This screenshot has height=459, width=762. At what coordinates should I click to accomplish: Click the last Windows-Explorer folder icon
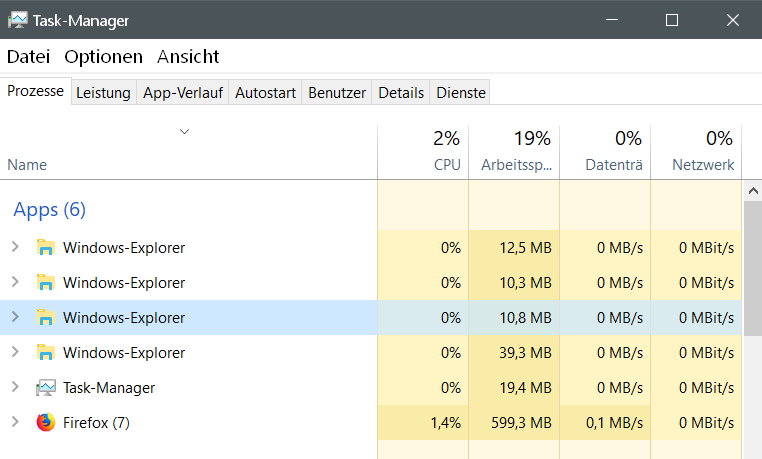(x=46, y=353)
